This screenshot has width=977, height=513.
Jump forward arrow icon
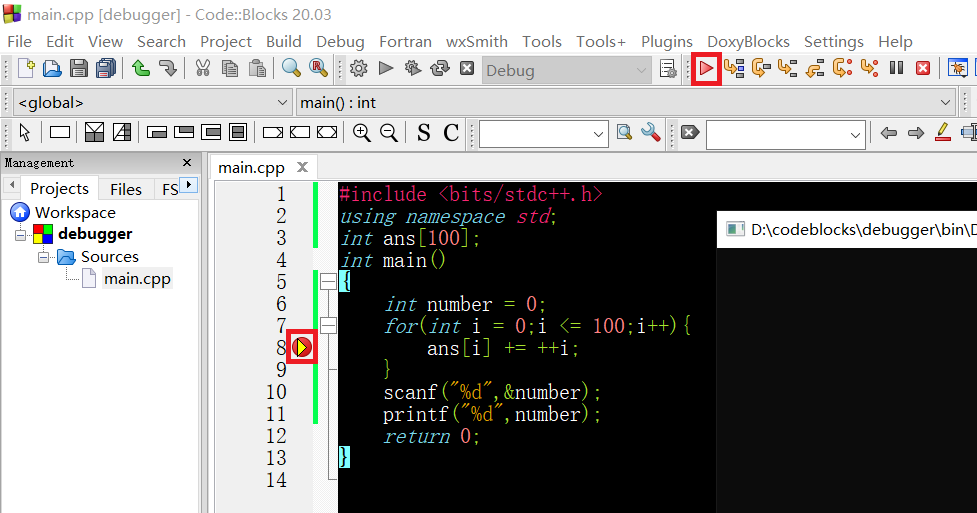point(916,133)
